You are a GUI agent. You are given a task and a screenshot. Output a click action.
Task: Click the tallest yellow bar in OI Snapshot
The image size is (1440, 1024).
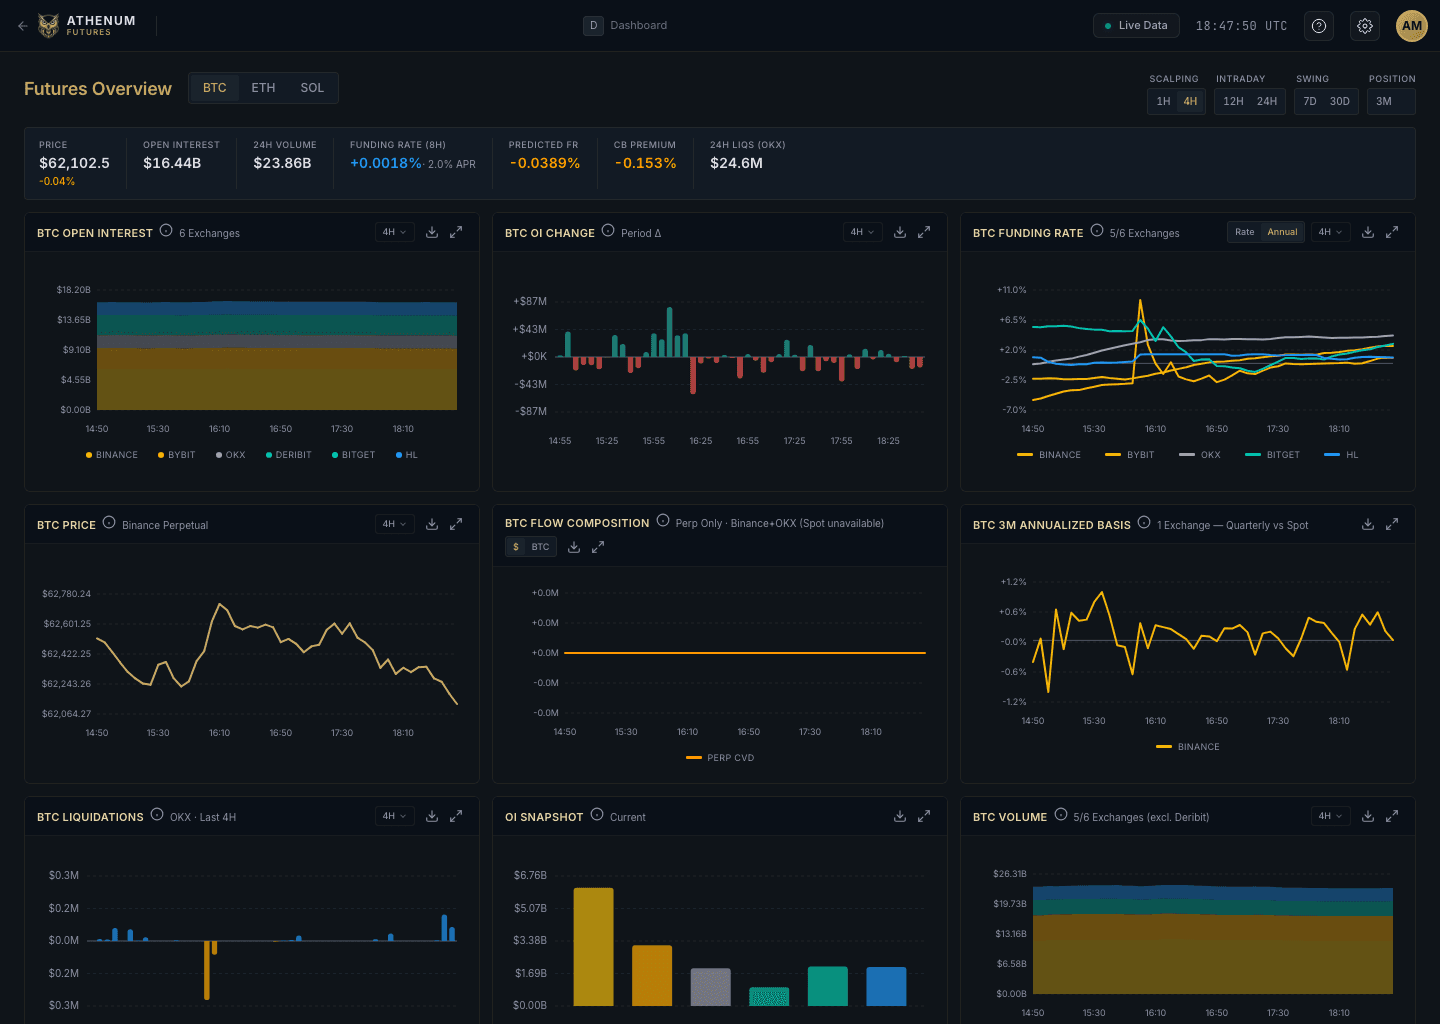593,946
